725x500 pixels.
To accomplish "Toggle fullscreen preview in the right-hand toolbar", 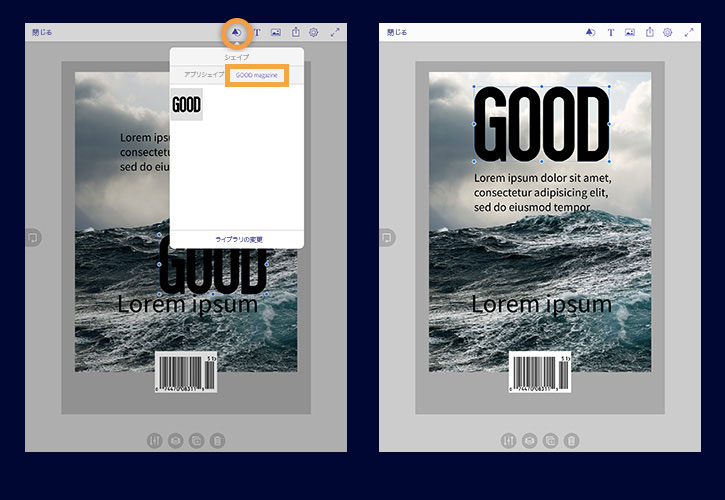I will tap(689, 32).
